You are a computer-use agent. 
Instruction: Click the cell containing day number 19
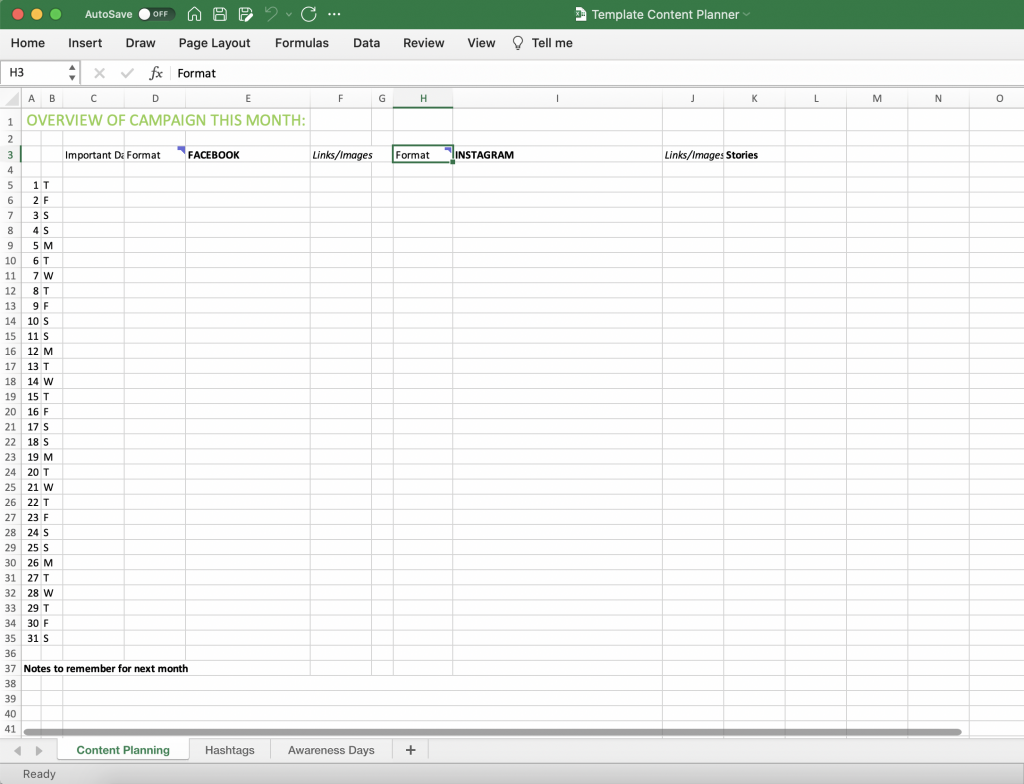tap(31, 457)
